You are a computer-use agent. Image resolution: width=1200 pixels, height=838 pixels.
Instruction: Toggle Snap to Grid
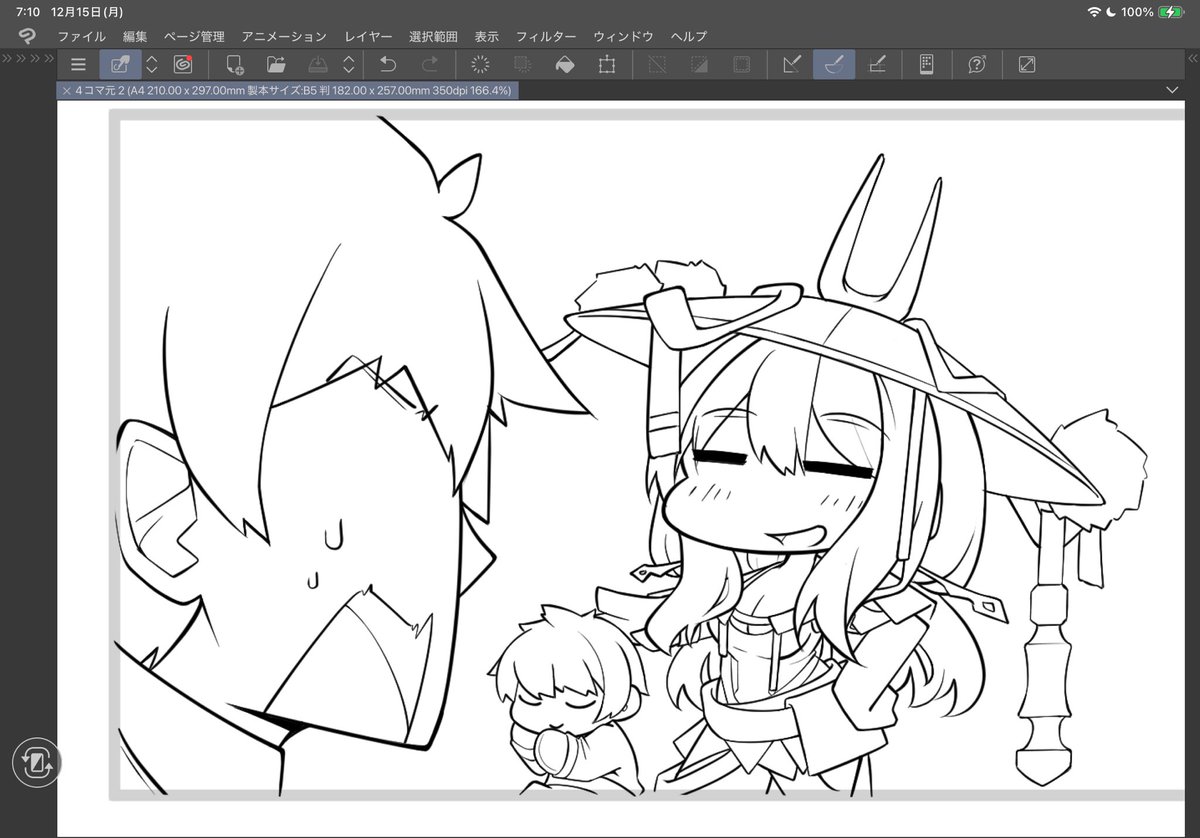877,65
